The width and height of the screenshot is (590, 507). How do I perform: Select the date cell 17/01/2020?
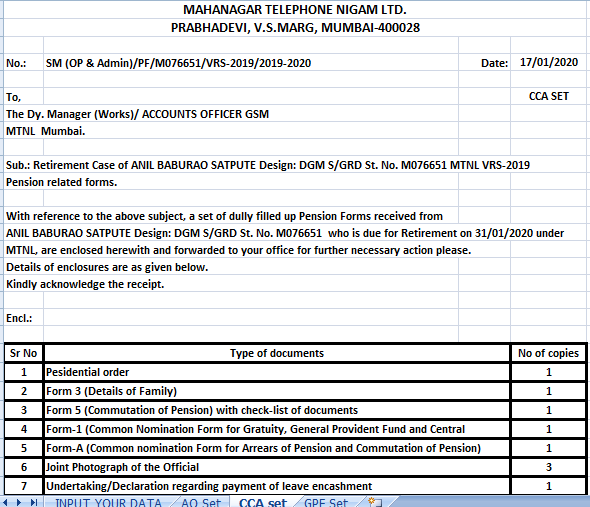(549, 62)
